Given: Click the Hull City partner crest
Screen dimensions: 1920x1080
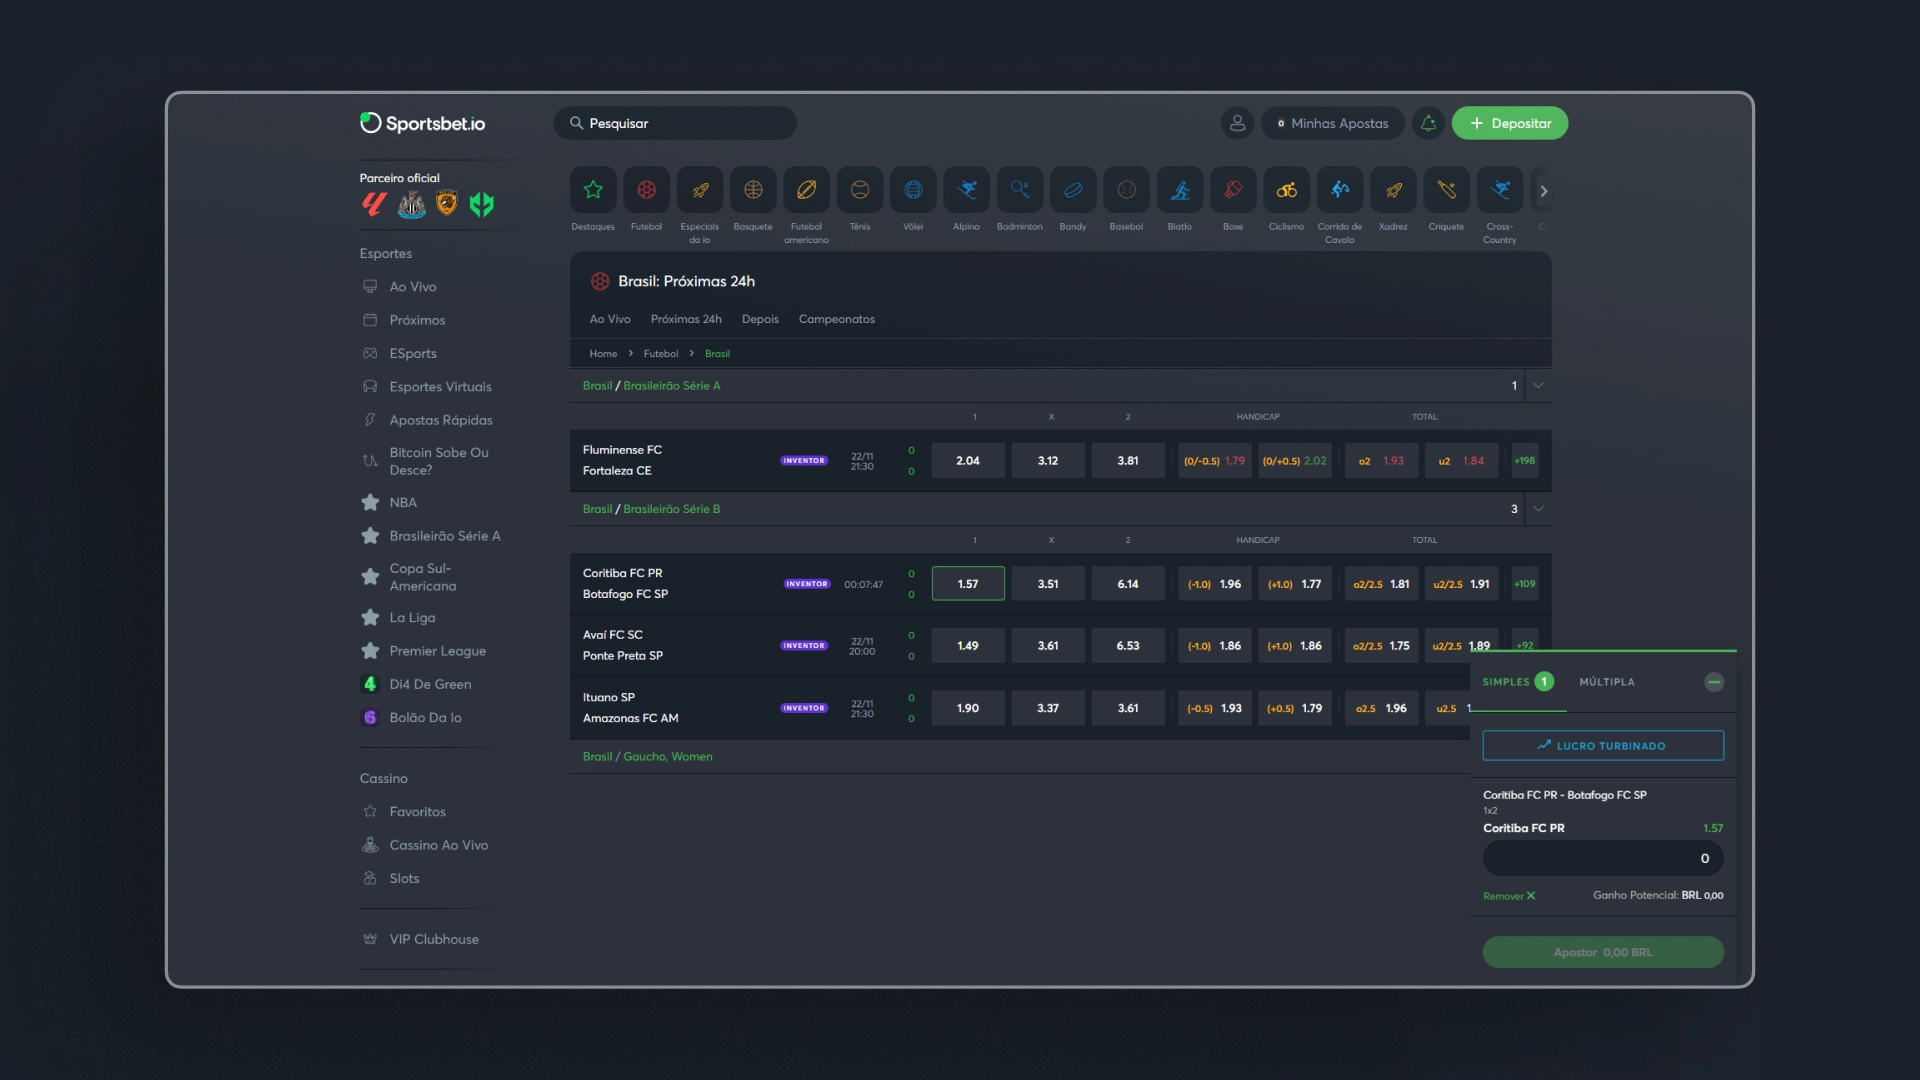Looking at the screenshot, I should pyautogui.click(x=447, y=204).
